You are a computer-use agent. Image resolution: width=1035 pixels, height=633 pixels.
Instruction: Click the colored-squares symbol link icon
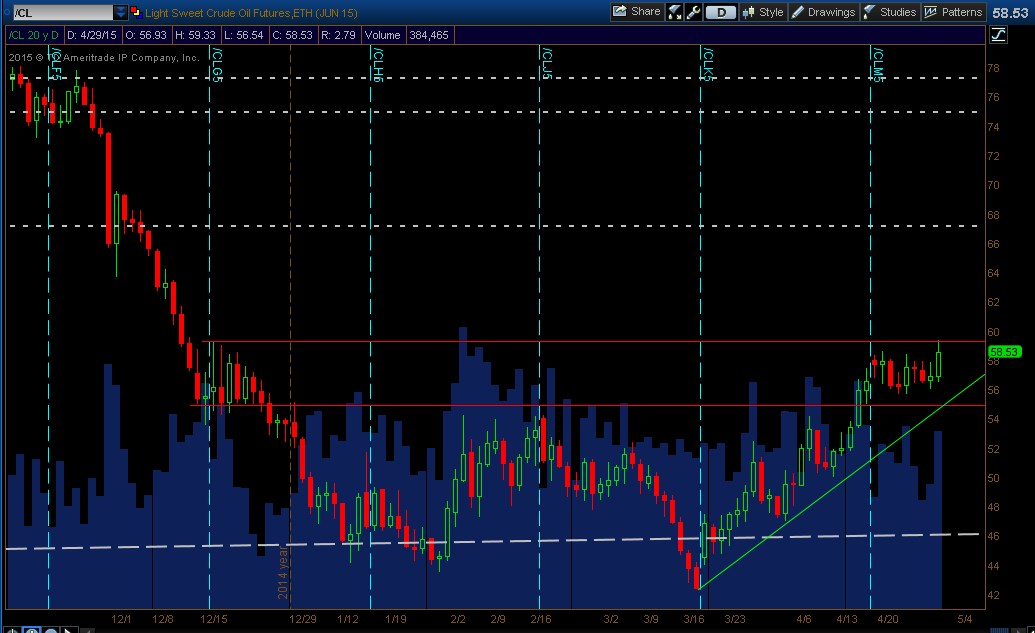click(135, 12)
